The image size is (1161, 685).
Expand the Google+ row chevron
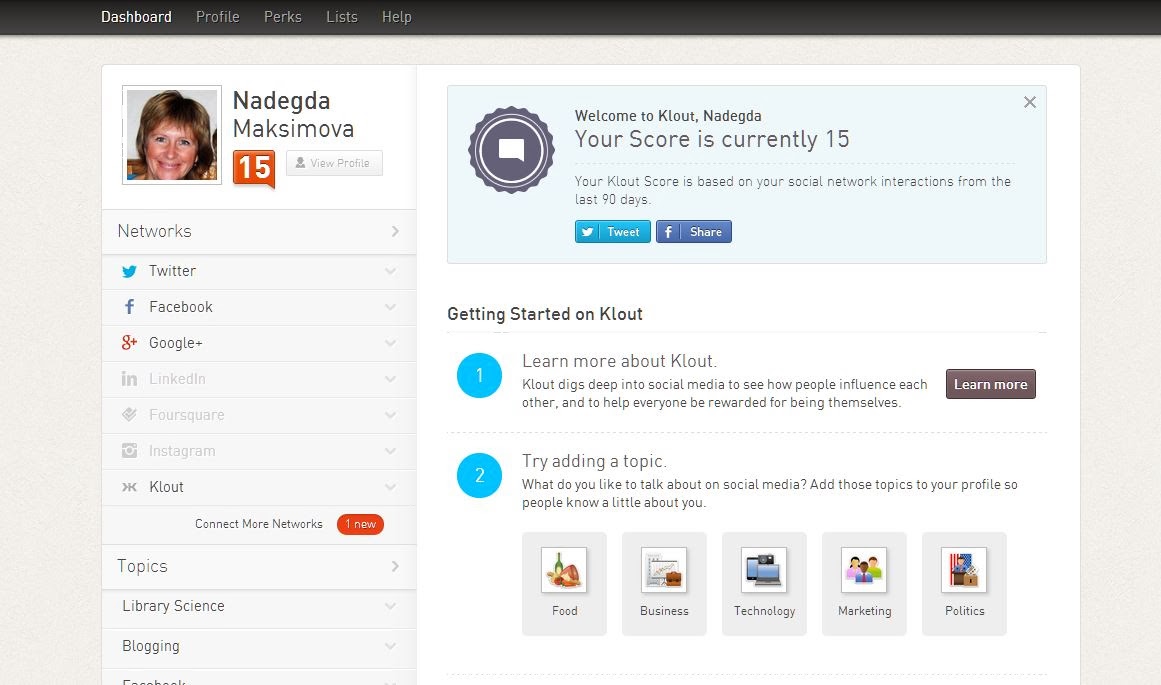pyautogui.click(x=390, y=343)
